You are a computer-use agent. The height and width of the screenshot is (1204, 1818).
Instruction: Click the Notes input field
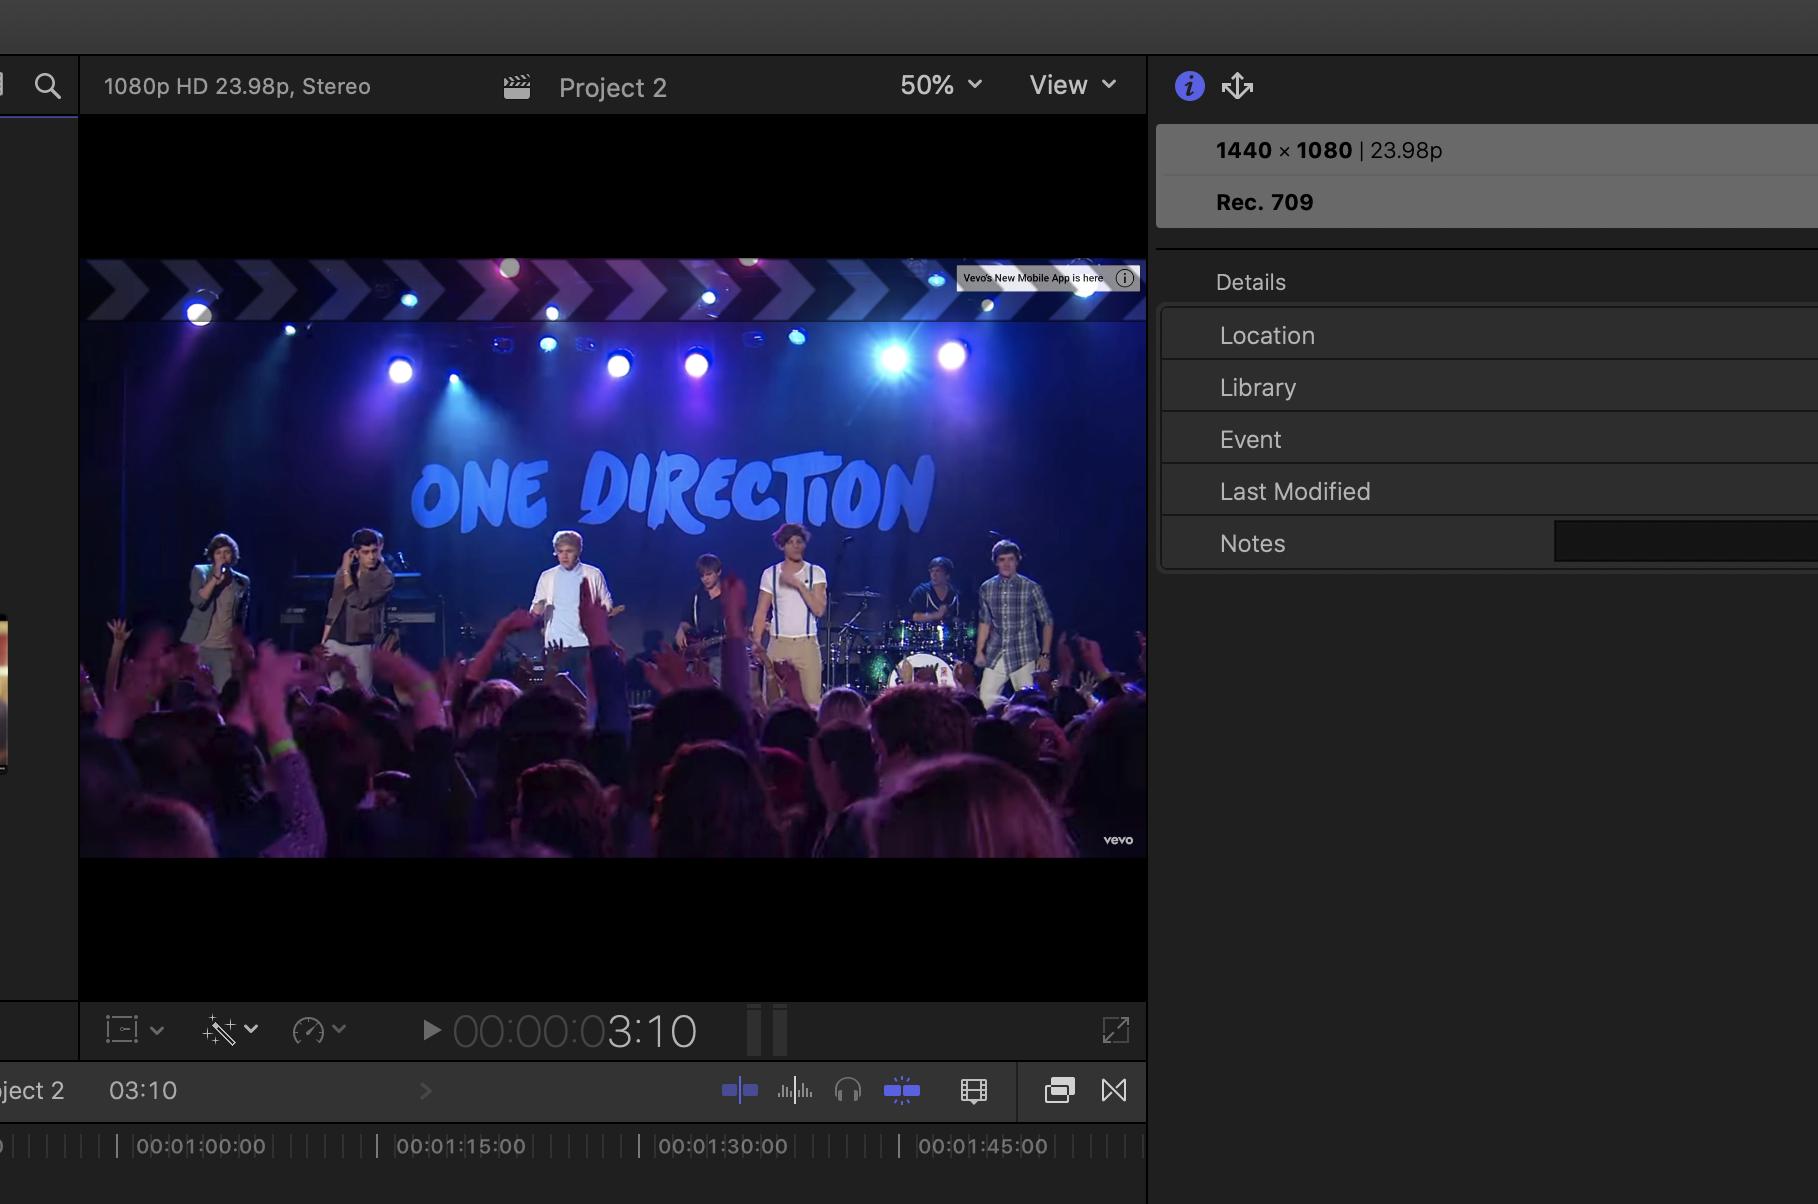(1686, 541)
